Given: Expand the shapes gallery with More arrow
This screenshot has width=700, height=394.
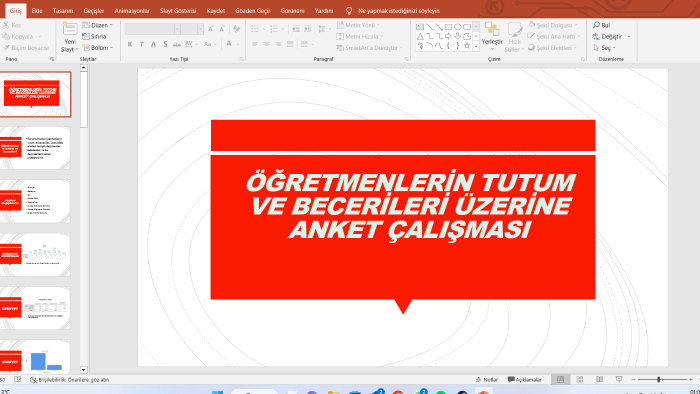Looking at the screenshot, I should pos(476,46).
